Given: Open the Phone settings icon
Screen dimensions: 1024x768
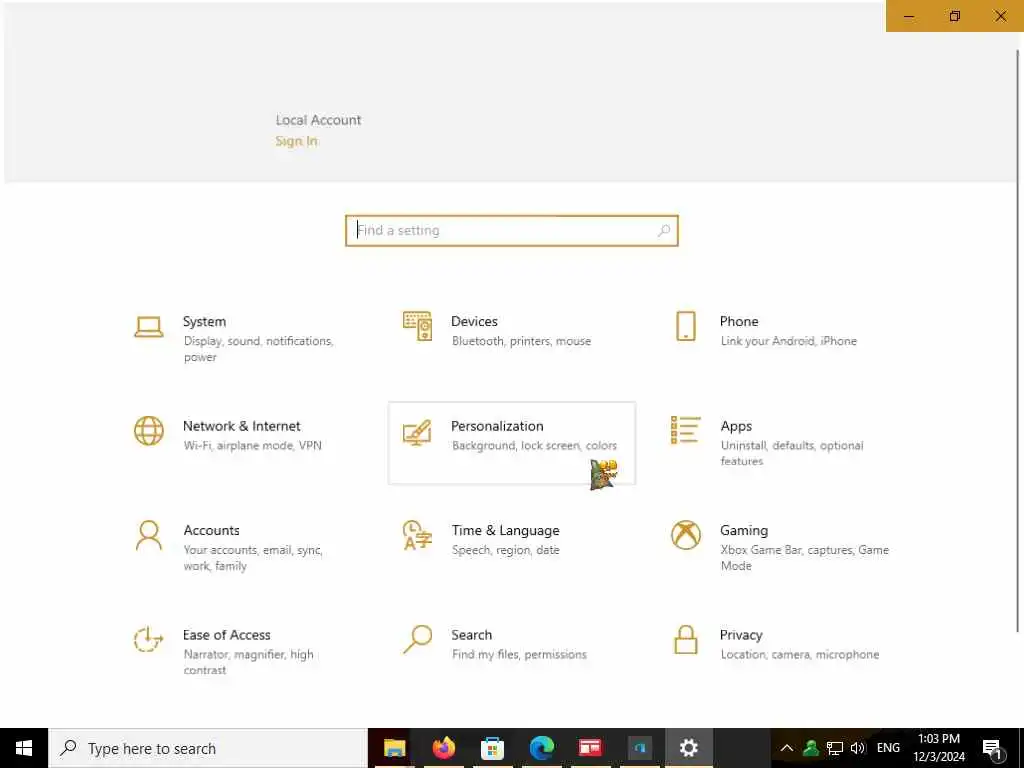Looking at the screenshot, I should click(x=686, y=326).
